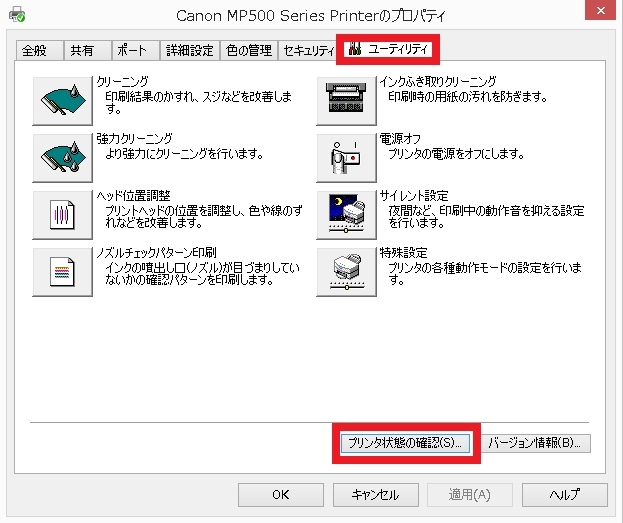Select the セキュリティ tab
Screen dimensions: 623x523
coord(308,50)
